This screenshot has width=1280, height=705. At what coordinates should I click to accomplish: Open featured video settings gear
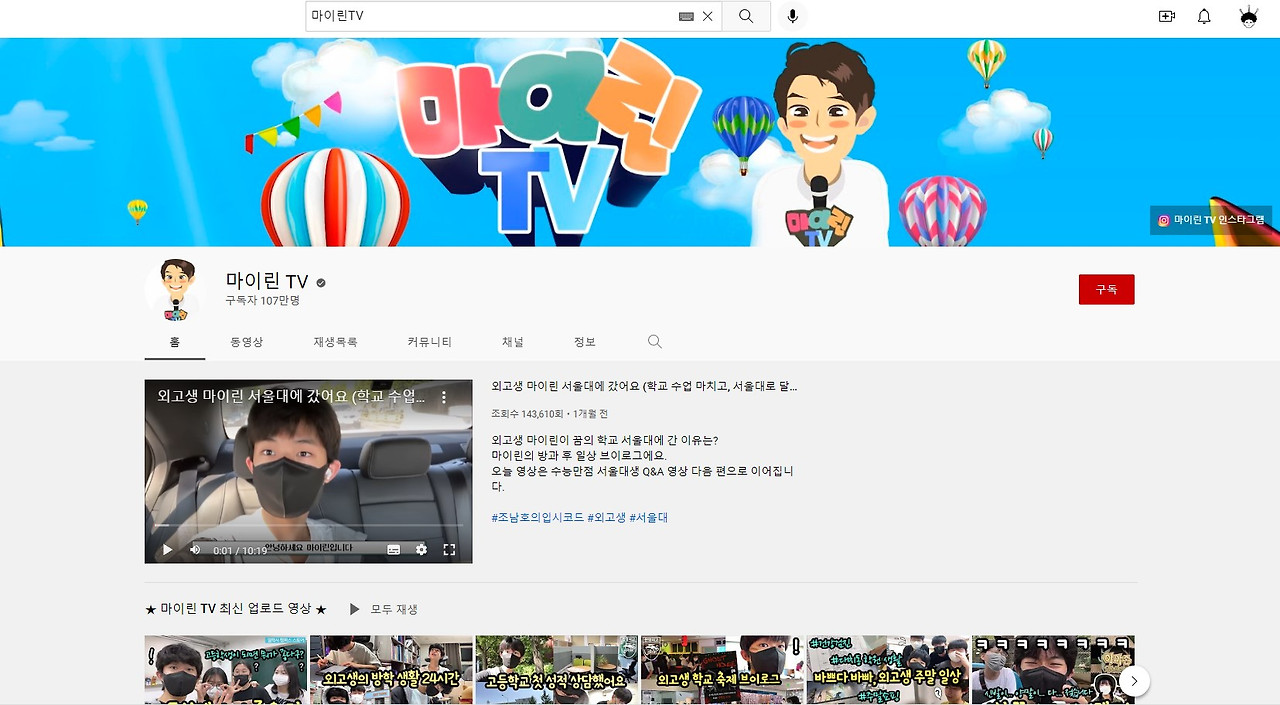tap(421, 550)
